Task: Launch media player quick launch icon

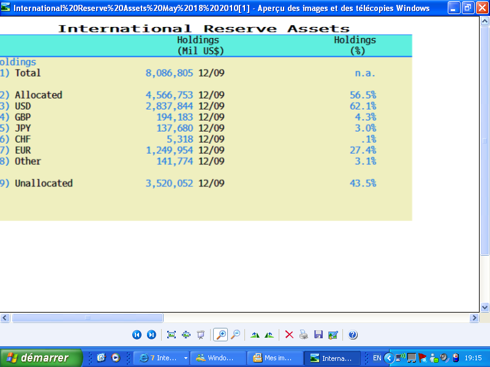Action: point(116,358)
